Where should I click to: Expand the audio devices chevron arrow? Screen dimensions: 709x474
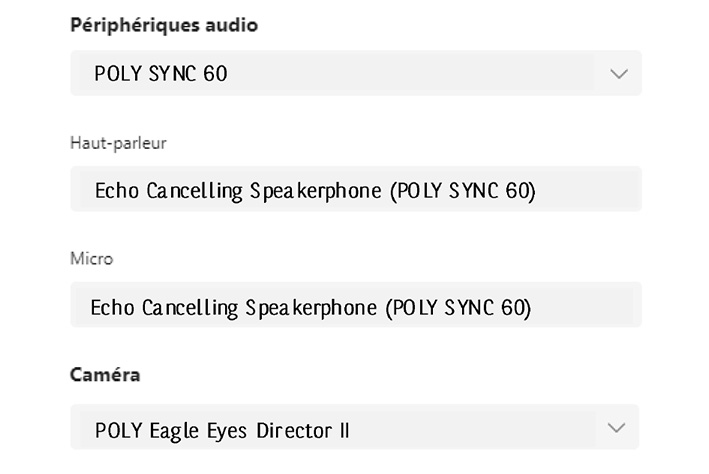(618, 74)
